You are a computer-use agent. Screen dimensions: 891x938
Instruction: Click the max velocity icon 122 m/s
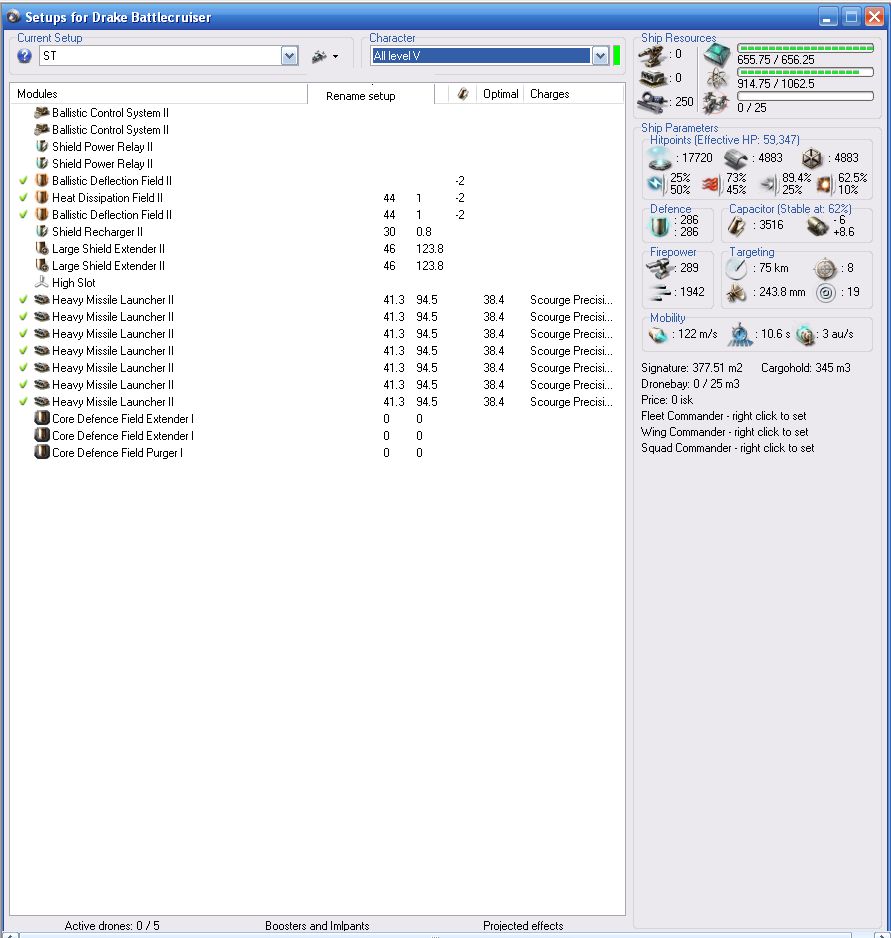658,334
